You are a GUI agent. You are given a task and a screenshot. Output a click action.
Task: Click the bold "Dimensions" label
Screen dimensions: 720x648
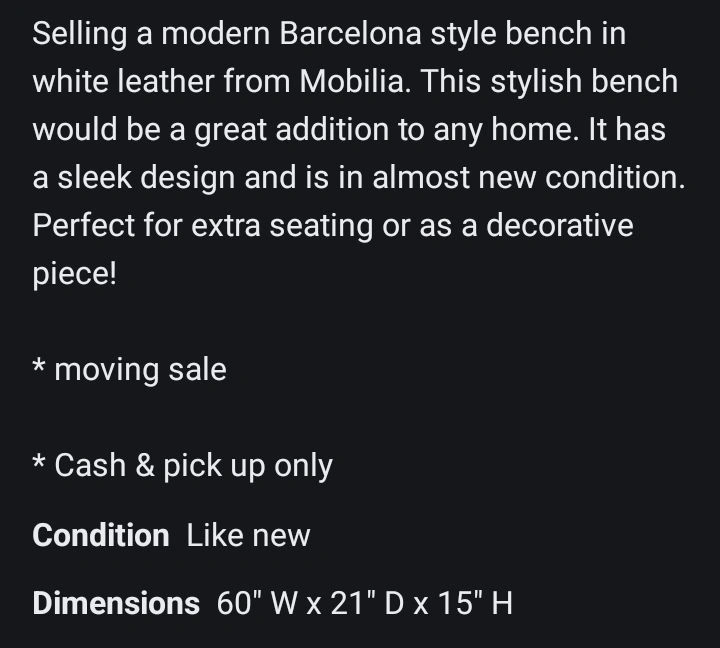pos(116,603)
